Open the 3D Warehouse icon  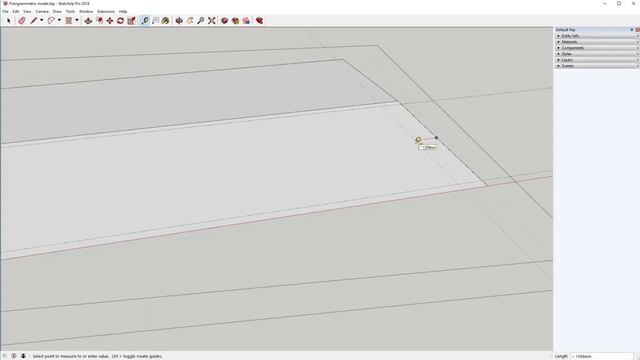[224, 20]
